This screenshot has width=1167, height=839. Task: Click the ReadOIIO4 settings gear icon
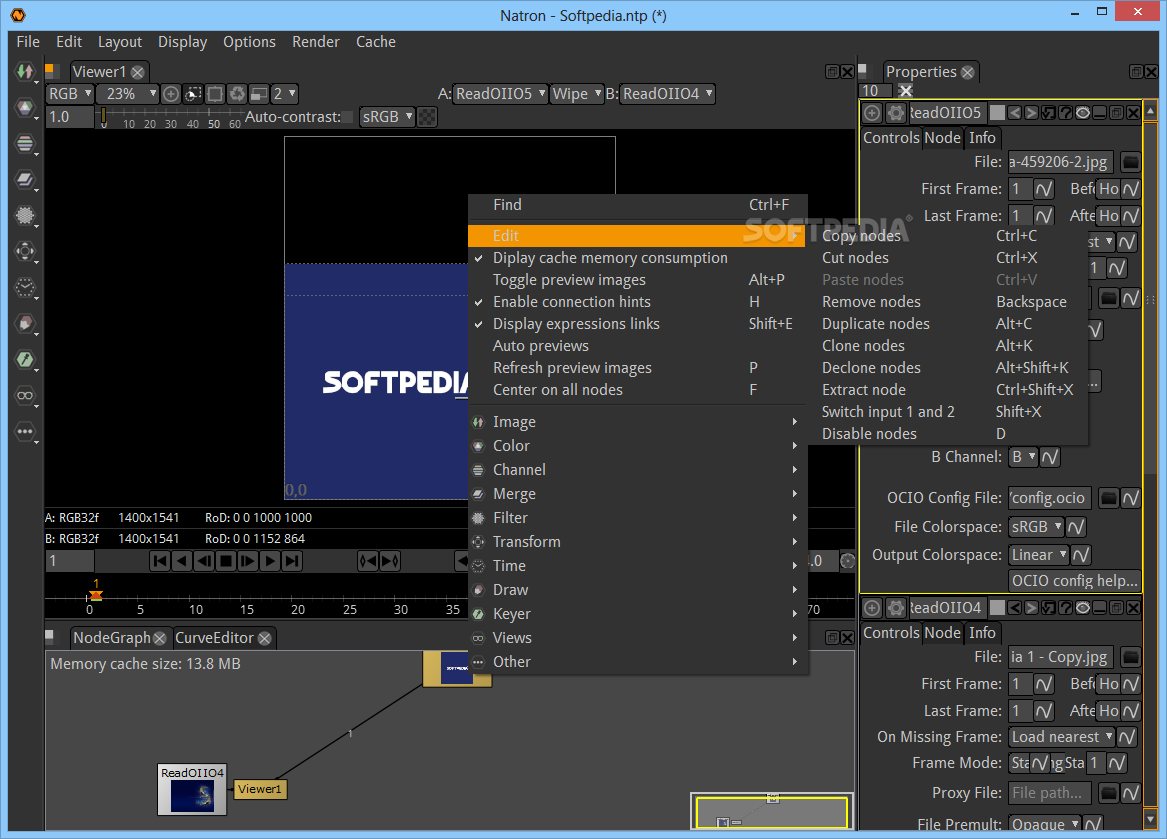[896, 608]
